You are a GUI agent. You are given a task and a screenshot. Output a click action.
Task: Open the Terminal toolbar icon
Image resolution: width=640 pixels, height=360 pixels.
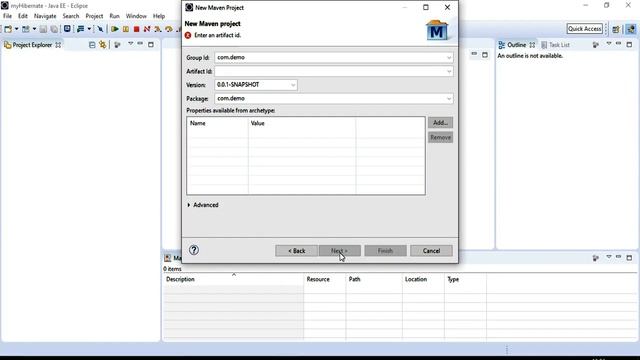coord(67,29)
